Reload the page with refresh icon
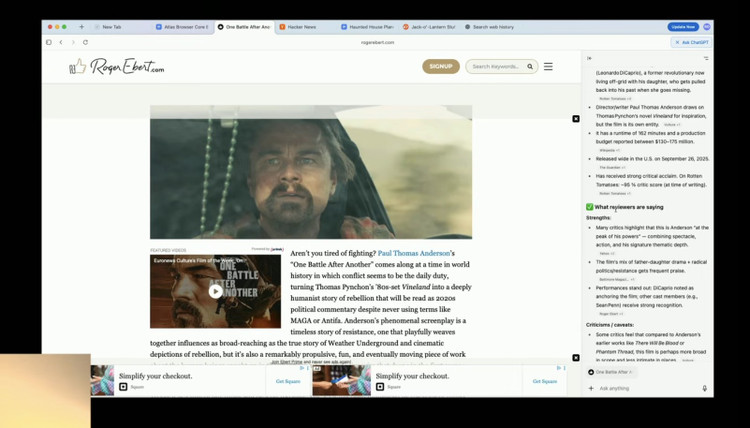The height and width of the screenshot is (428, 750). 85,42
